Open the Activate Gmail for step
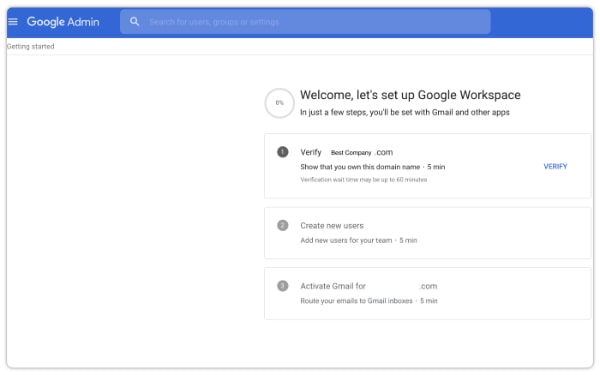Screen dimensions: 600x375 (427, 293)
